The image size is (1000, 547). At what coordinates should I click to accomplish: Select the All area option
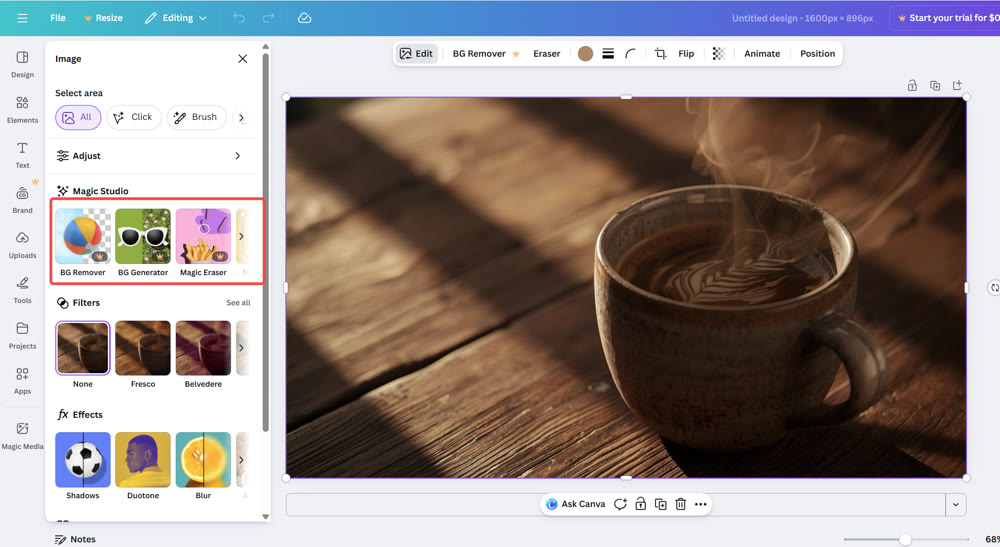click(x=78, y=117)
